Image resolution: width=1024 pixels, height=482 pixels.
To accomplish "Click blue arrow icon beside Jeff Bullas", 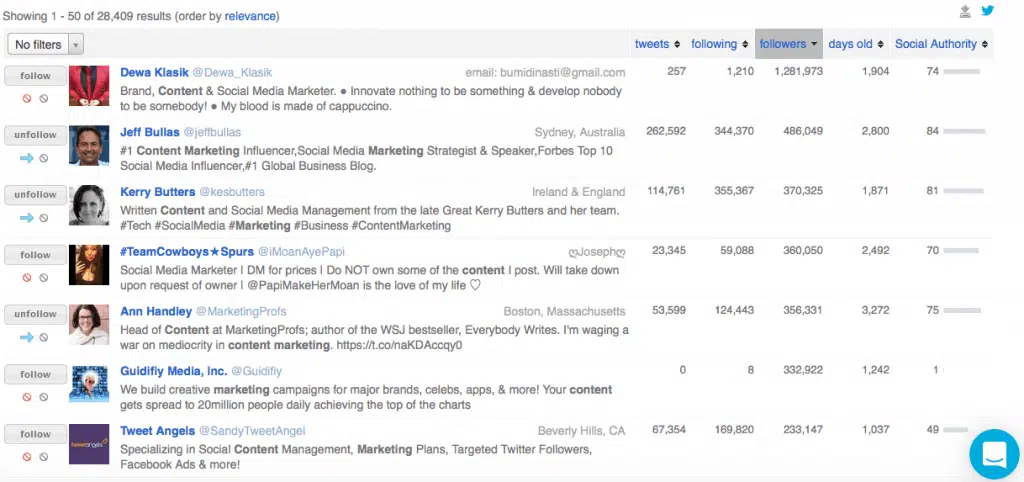I will pyautogui.click(x=27, y=158).
